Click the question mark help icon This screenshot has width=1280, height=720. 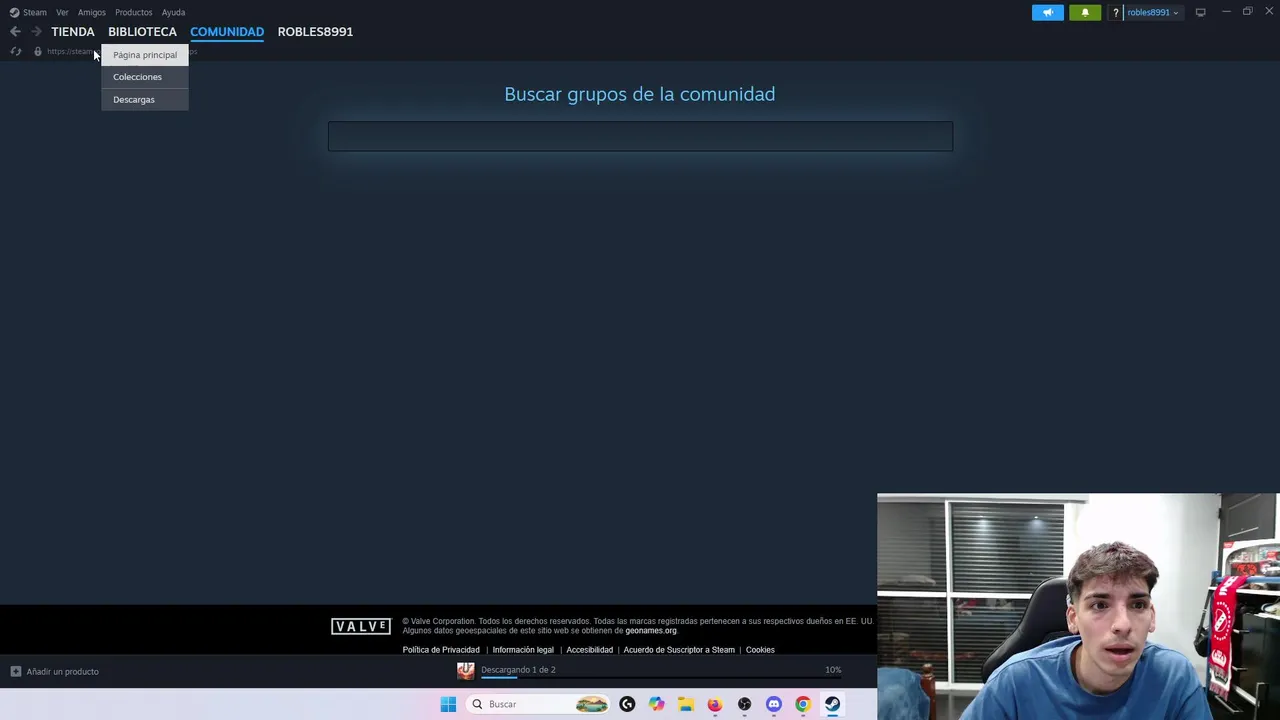1116,13
